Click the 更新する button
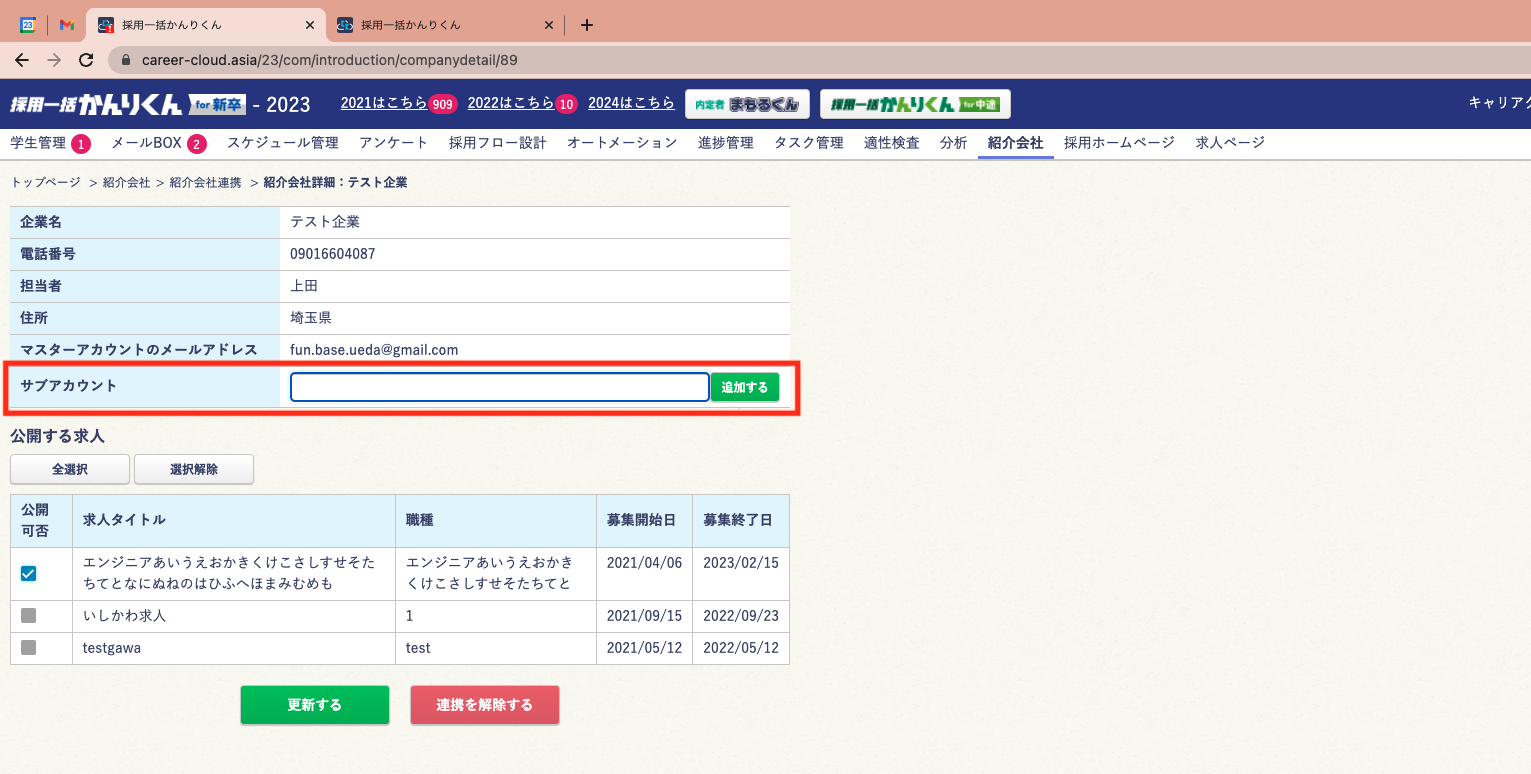Image resolution: width=1531 pixels, height=774 pixels. [x=314, y=705]
